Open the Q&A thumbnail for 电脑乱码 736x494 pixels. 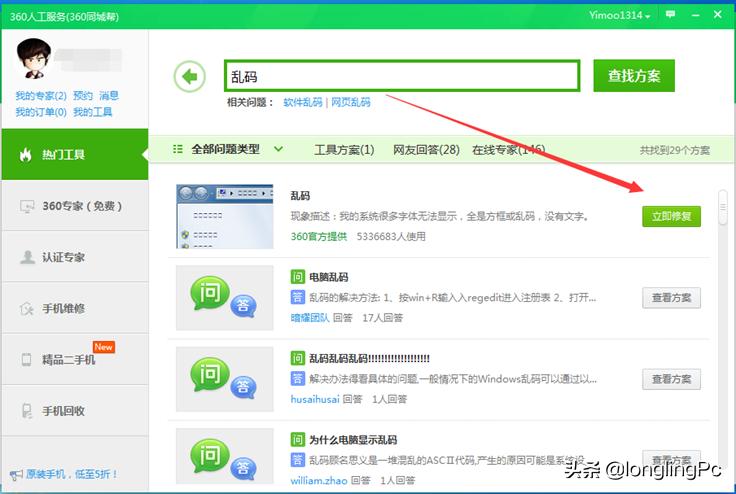click(225, 298)
